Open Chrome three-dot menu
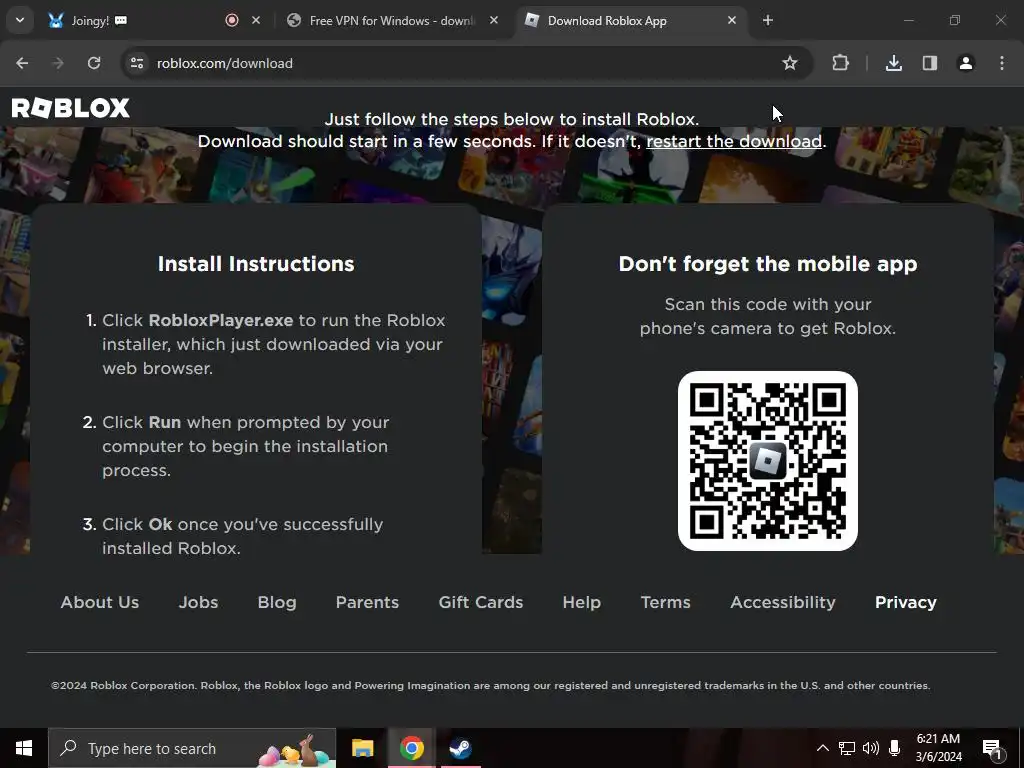This screenshot has width=1024, height=768. 1002,63
